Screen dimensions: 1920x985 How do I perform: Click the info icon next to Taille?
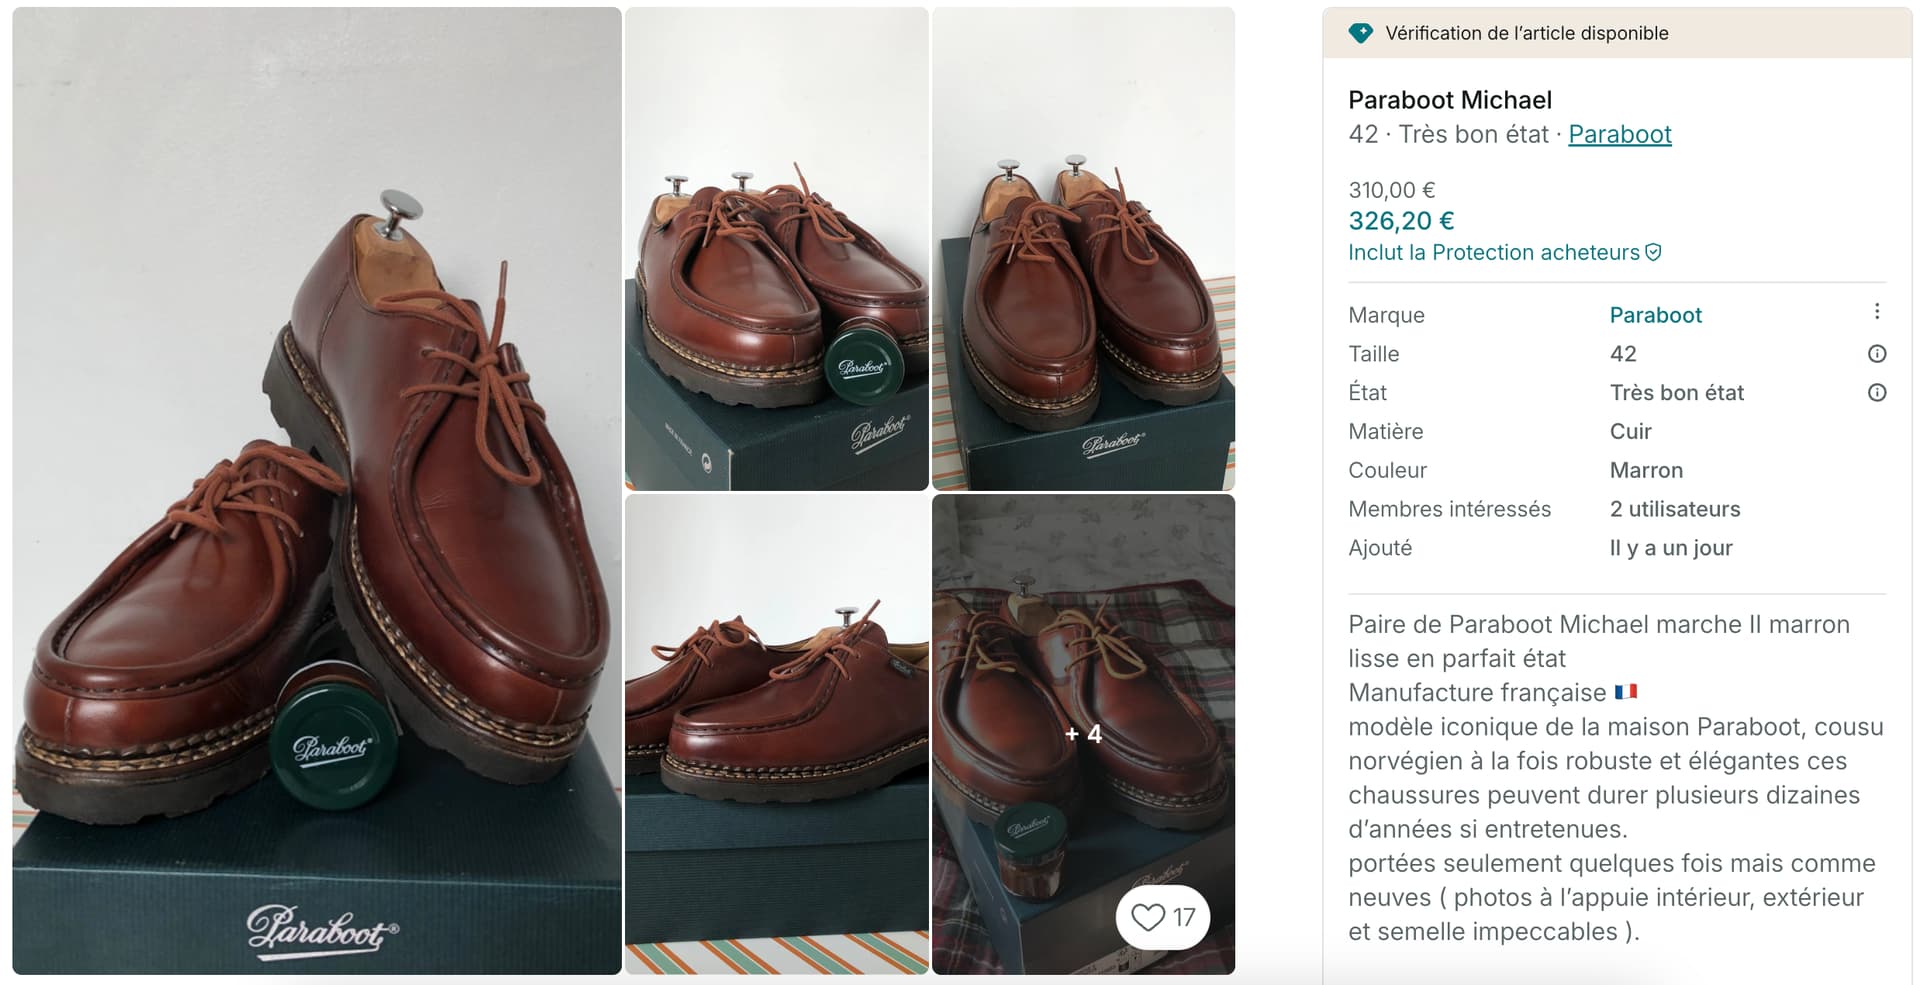pyautogui.click(x=1877, y=354)
